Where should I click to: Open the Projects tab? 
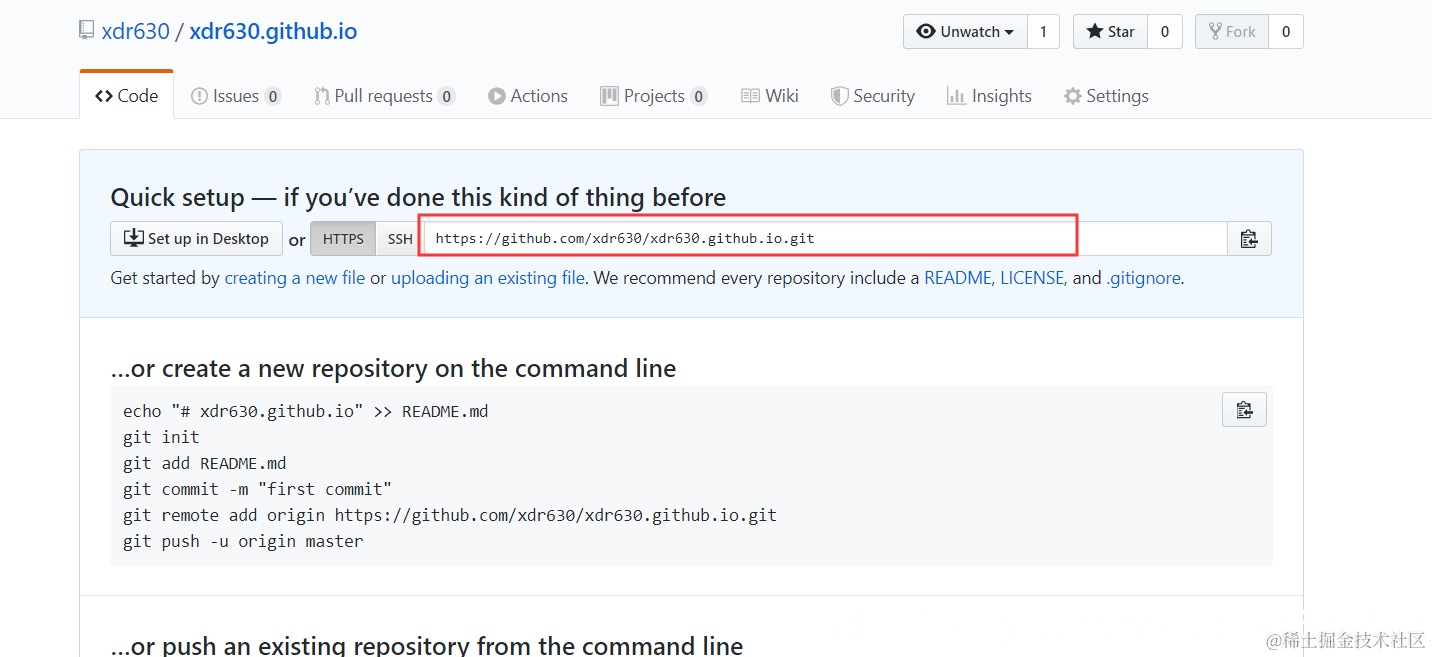(654, 96)
